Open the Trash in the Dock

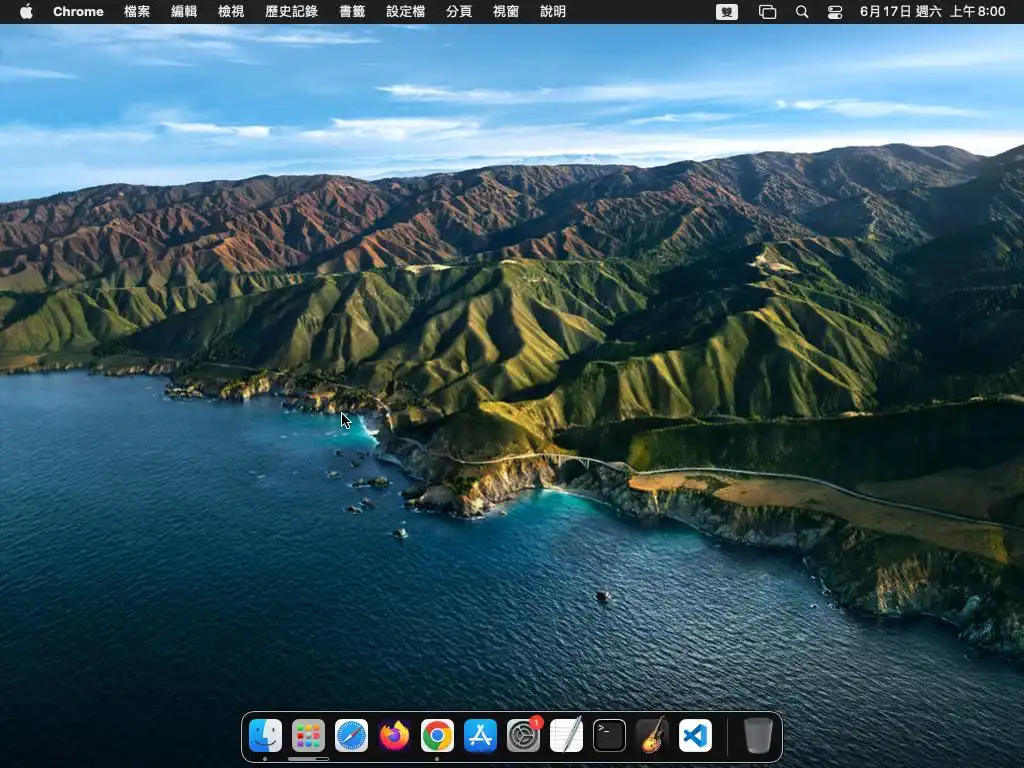click(x=758, y=735)
